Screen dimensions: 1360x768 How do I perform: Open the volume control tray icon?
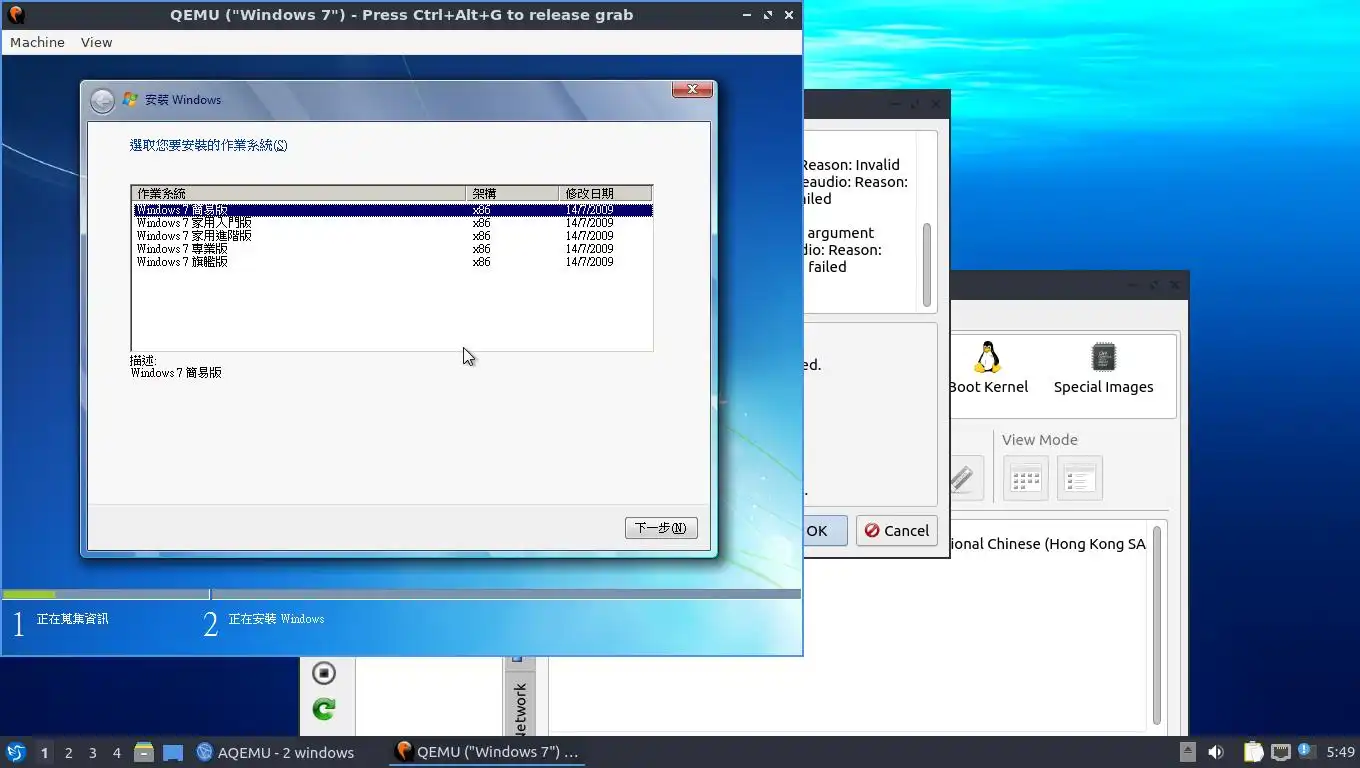click(1216, 752)
